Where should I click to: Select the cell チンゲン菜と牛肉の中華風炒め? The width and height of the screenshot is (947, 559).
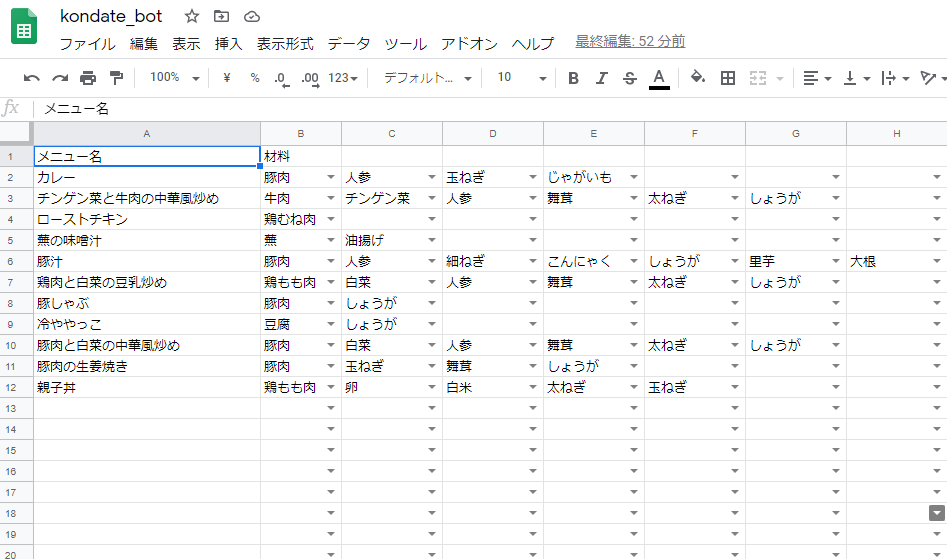tap(147, 198)
